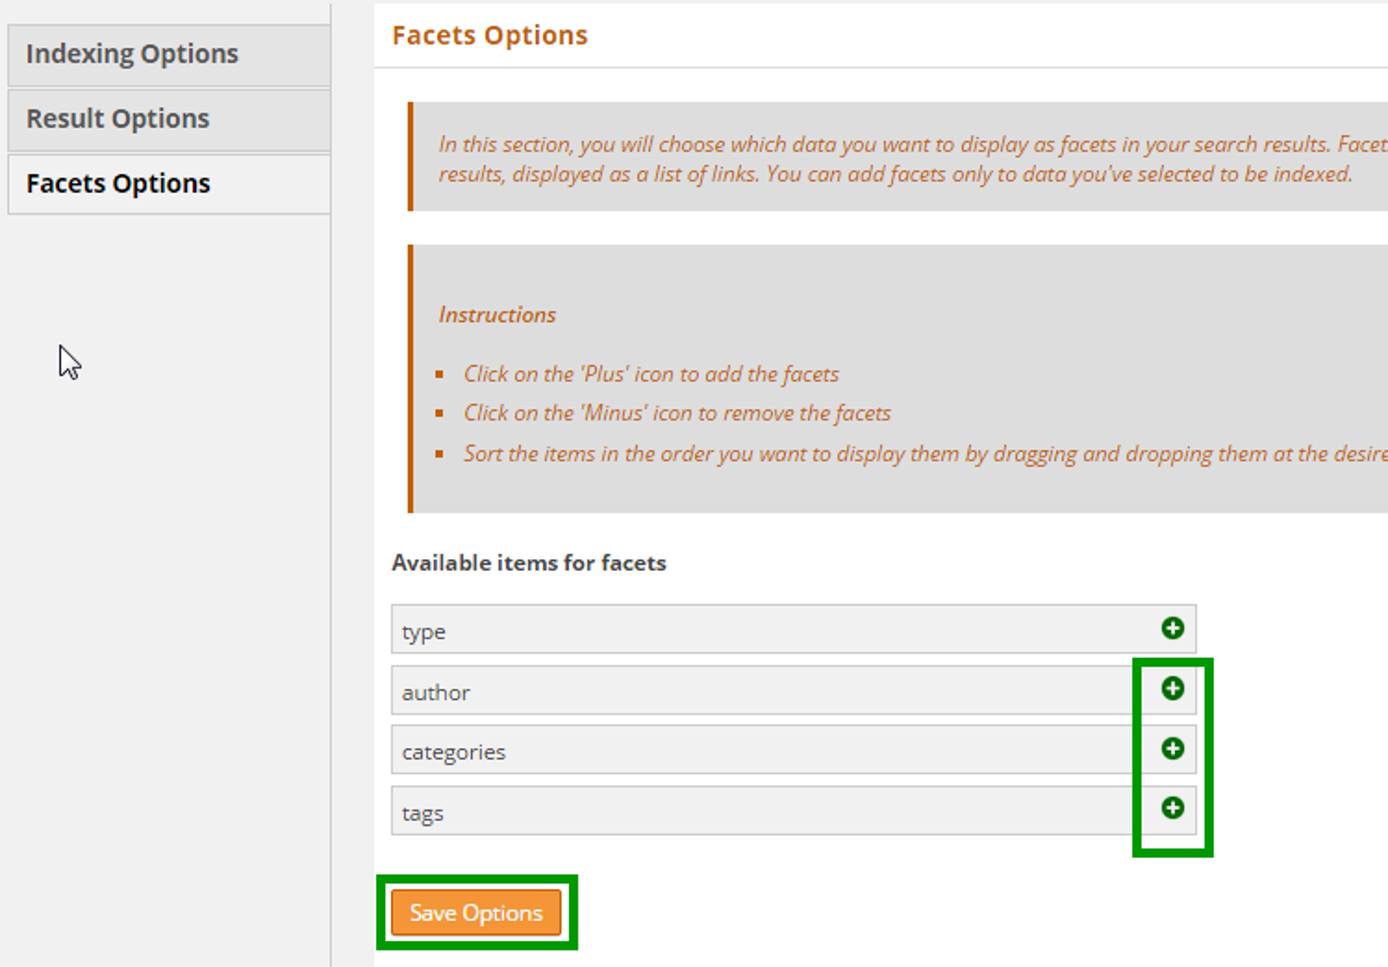Click the Save Options button
This screenshot has height=967, width=1388.
click(475, 912)
